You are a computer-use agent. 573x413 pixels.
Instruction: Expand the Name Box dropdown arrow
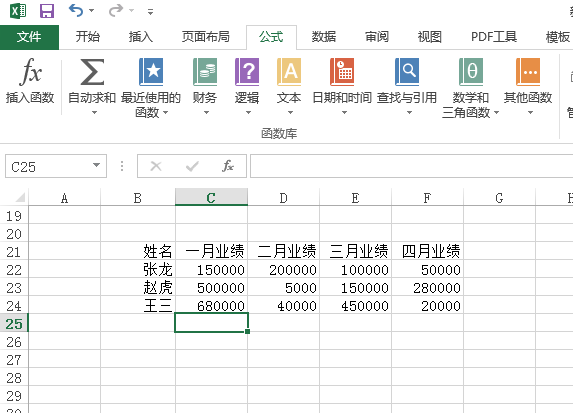(96, 166)
